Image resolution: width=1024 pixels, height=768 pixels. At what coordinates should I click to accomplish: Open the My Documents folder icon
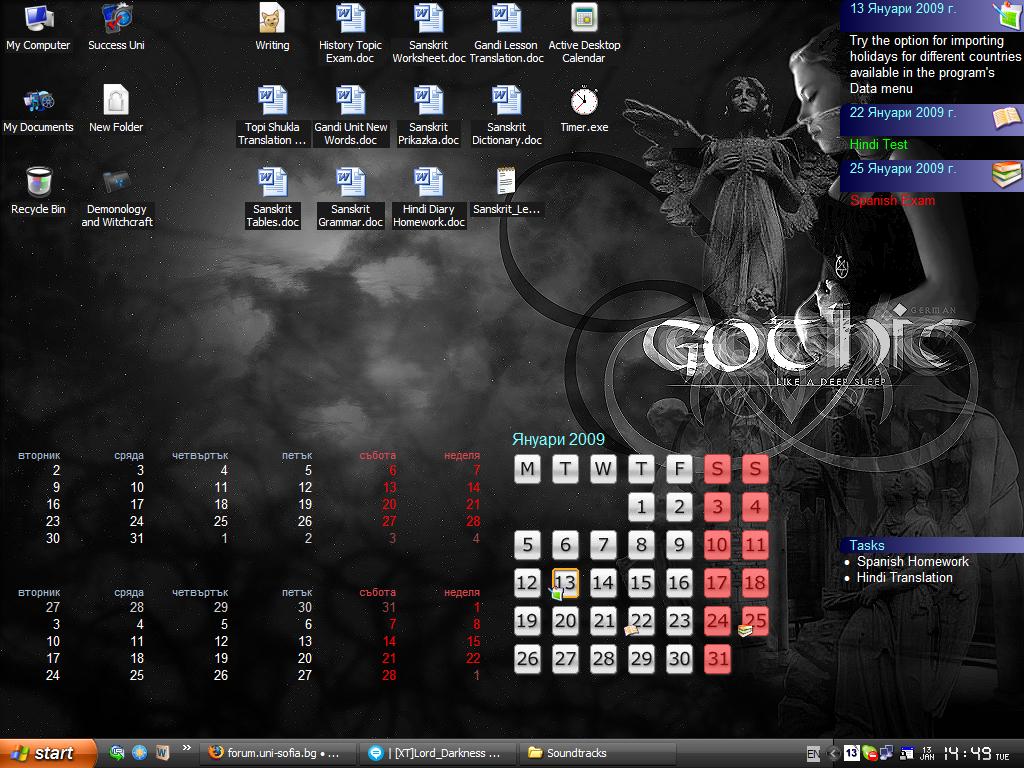[38, 102]
